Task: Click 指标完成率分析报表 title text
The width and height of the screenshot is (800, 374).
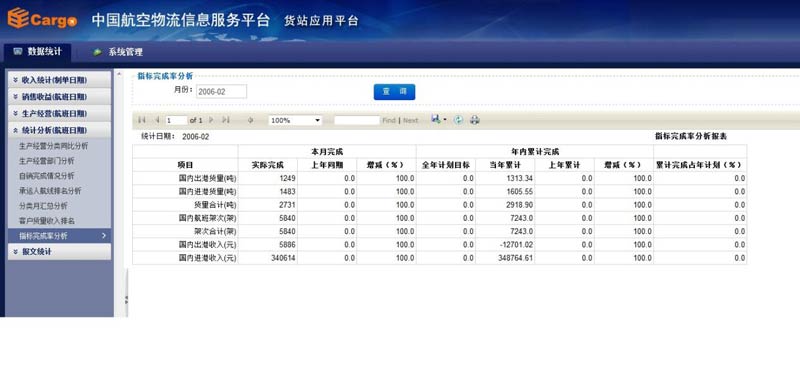Action: tap(691, 136)
